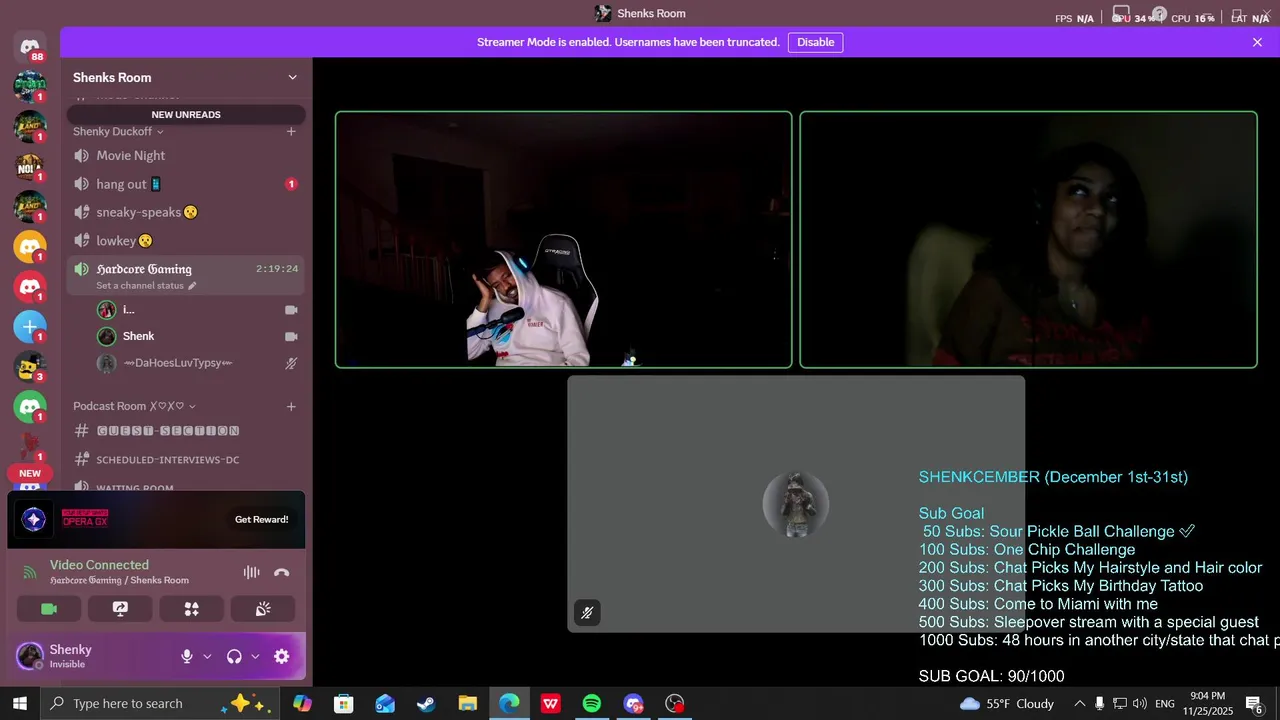Image resolution: width=1280 pixels, height=720 pixels.
Task: Click the Opera GX quest icon
Action: (x=34, y=519)
